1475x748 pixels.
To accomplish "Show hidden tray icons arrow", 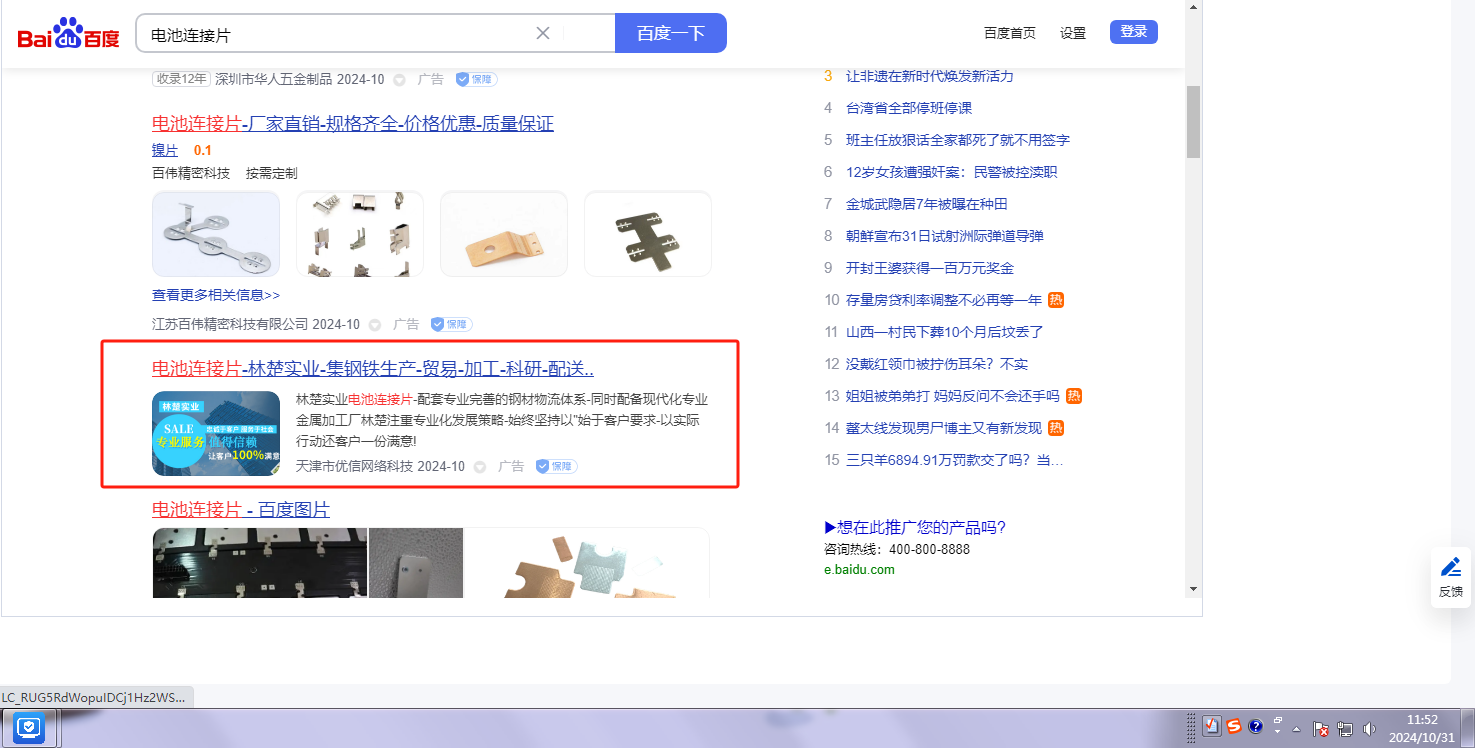I will coord(1297,728).
